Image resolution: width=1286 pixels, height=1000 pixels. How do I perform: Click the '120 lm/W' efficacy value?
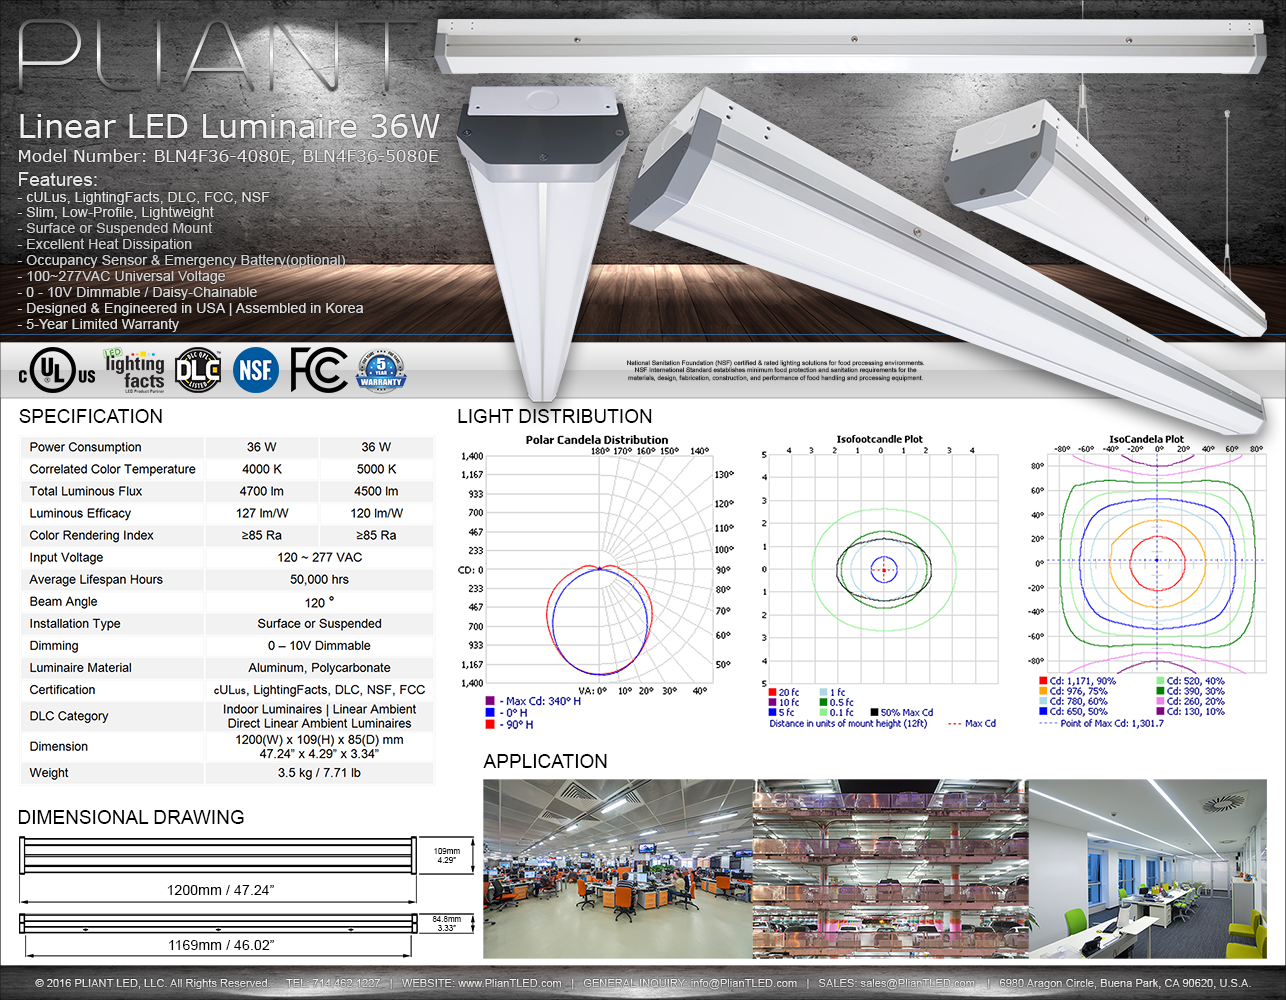[377, 513]
